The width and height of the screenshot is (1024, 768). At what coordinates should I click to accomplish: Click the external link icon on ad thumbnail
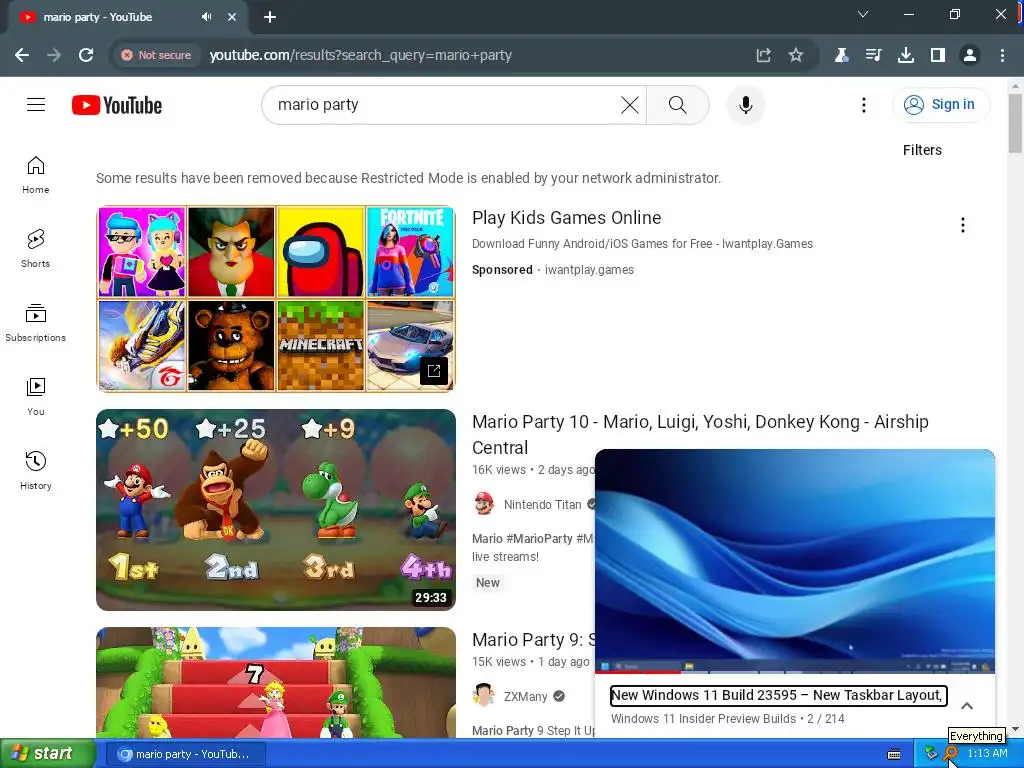434,371
